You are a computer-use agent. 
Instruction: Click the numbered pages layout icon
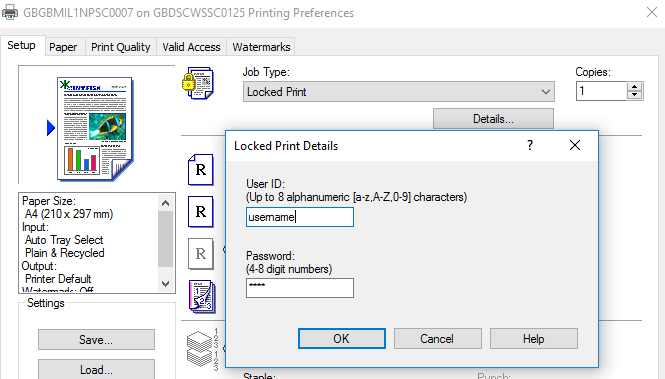[x=202, y=296]
